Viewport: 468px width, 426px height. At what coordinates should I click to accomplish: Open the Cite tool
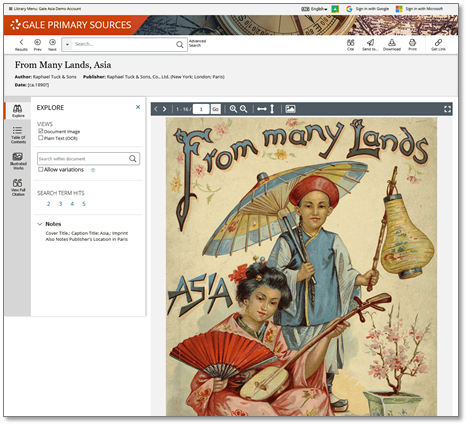tap(350, 45)
